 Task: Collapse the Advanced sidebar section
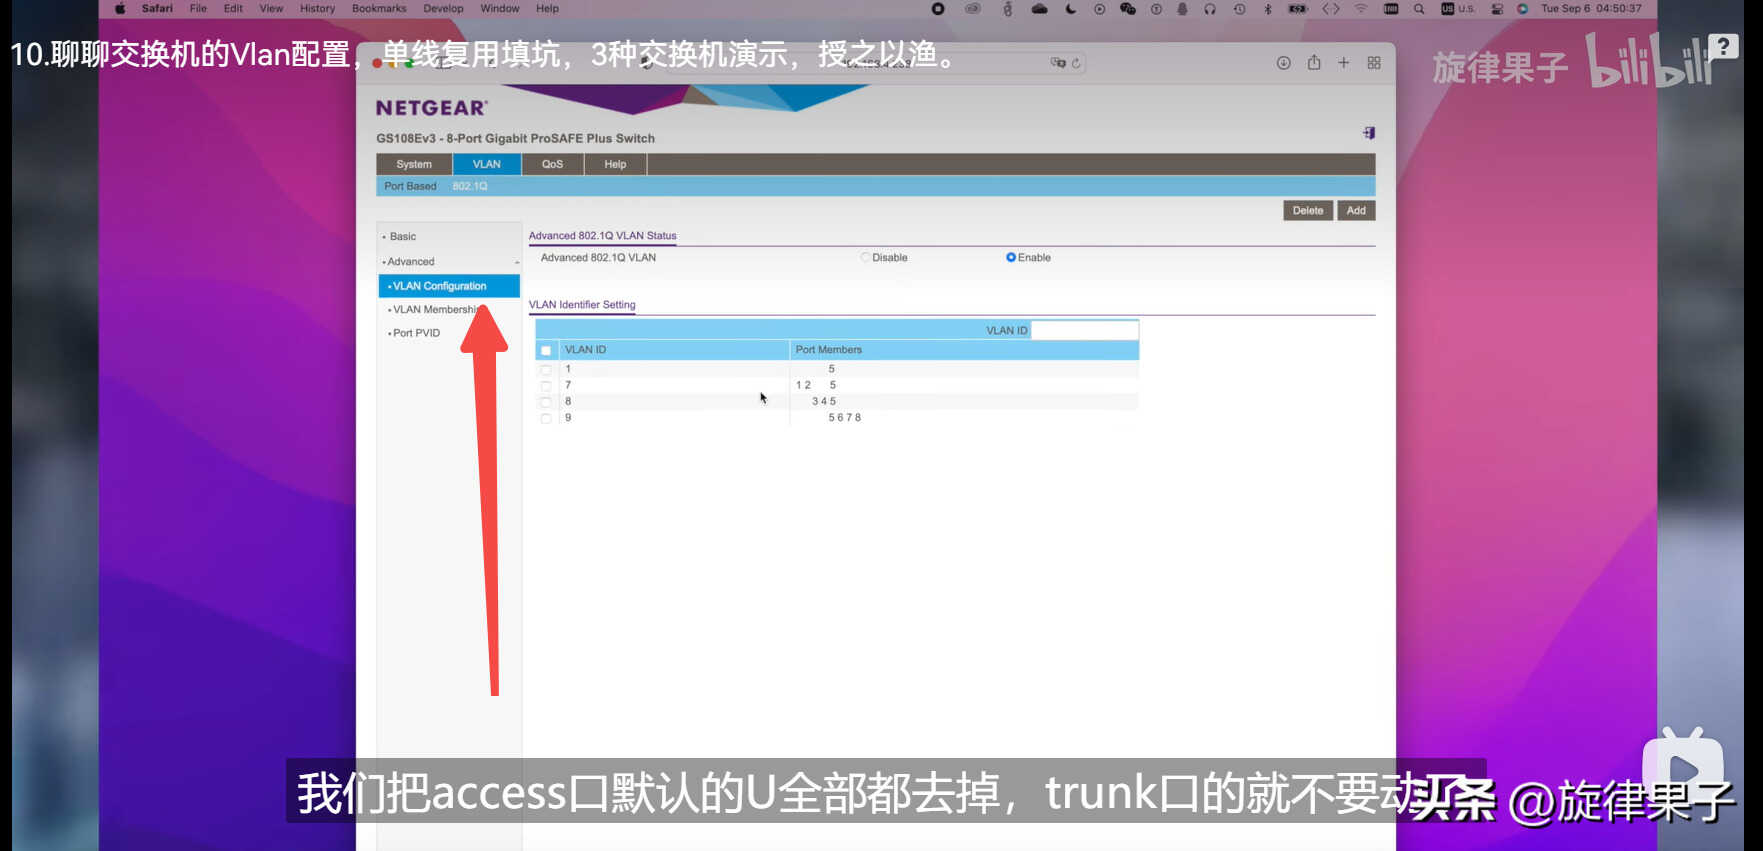[x=411, y=262]
